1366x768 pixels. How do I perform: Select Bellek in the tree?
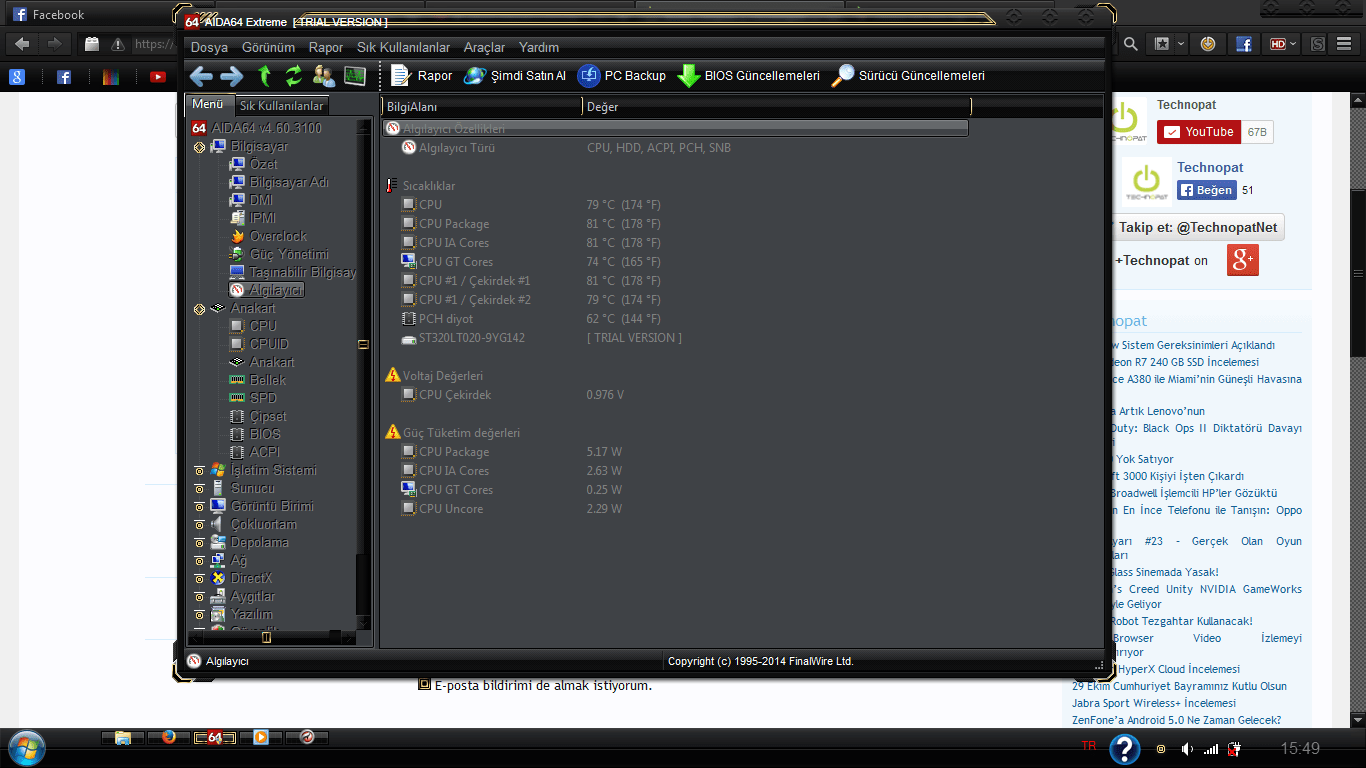click(268, 380)
